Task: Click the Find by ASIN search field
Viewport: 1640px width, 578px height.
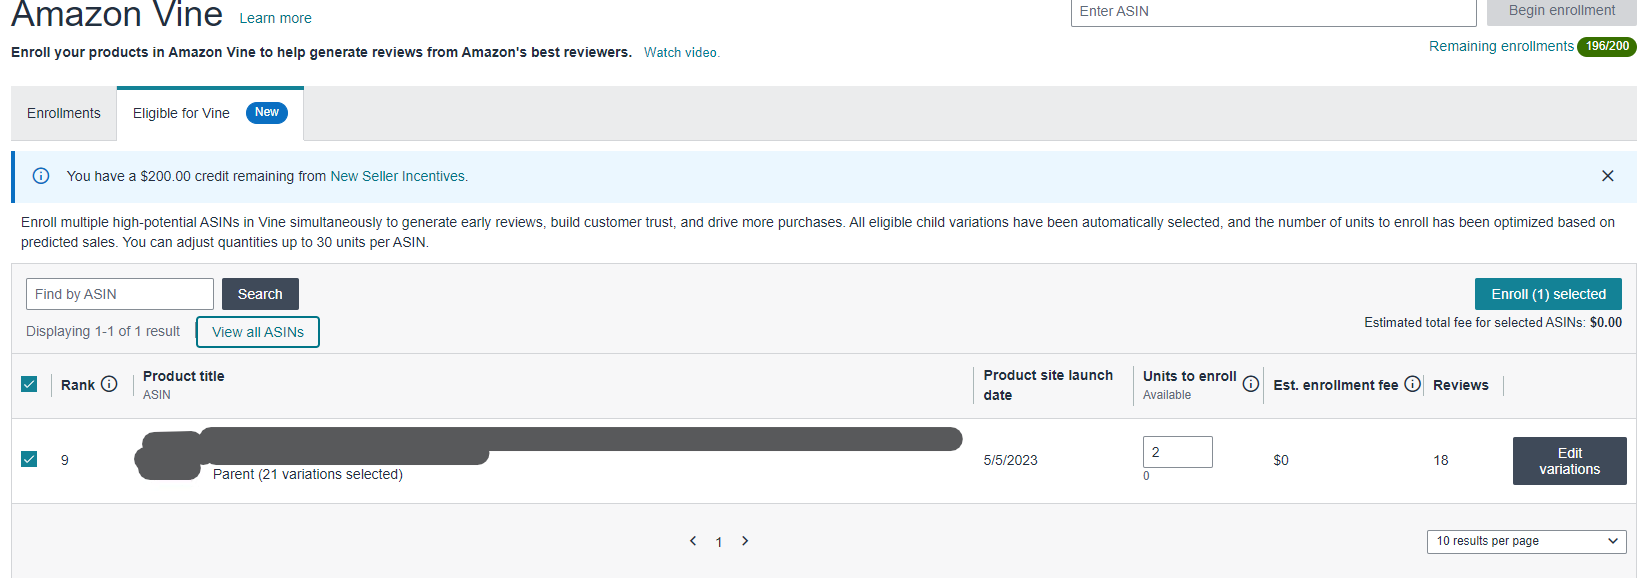Action: [x=120, y=294]
